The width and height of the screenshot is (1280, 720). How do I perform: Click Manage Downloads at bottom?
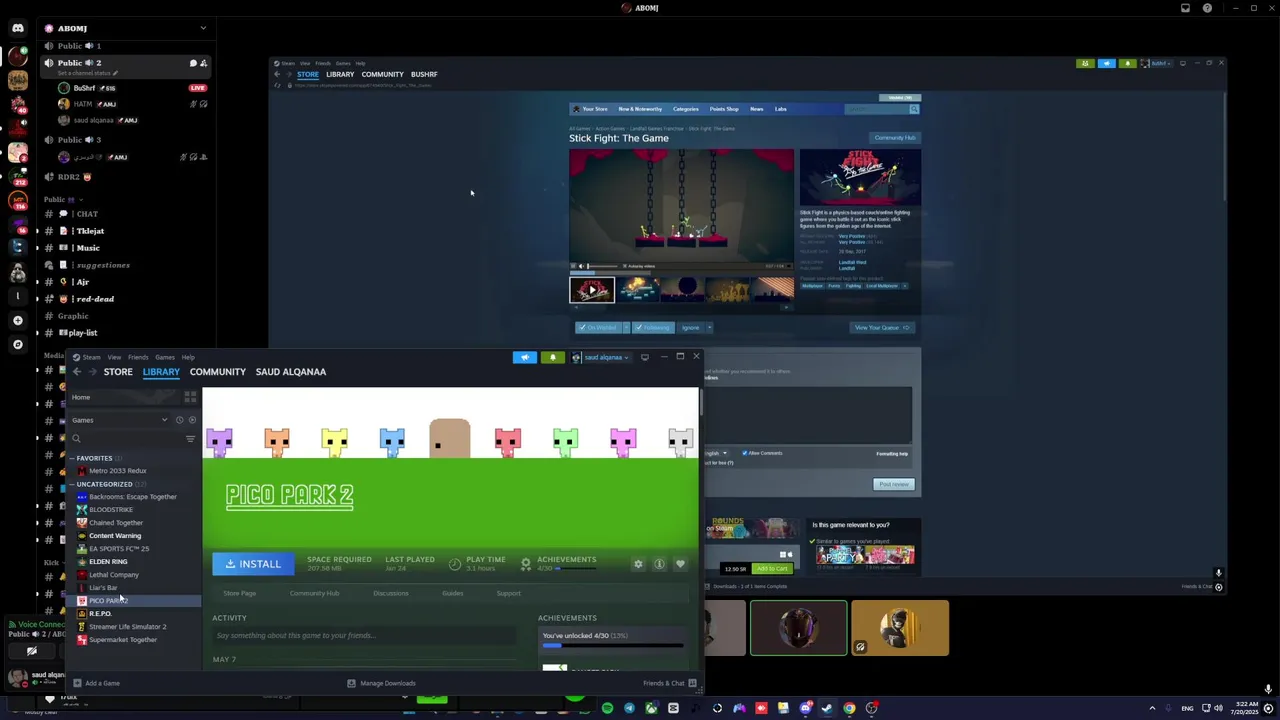click(381, 683)
